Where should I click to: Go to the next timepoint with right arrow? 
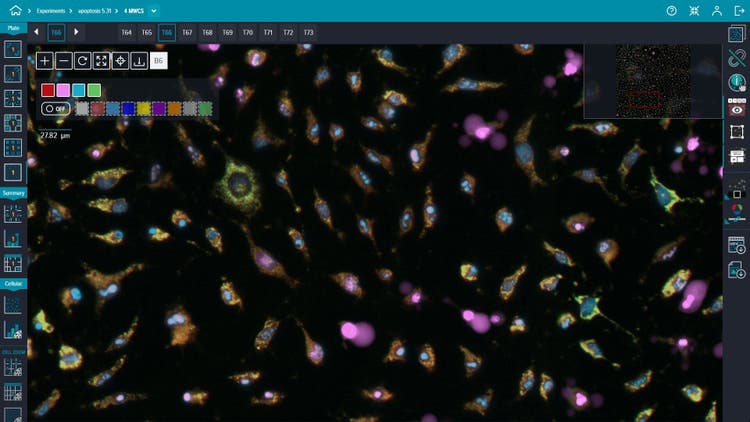point(76,32)
